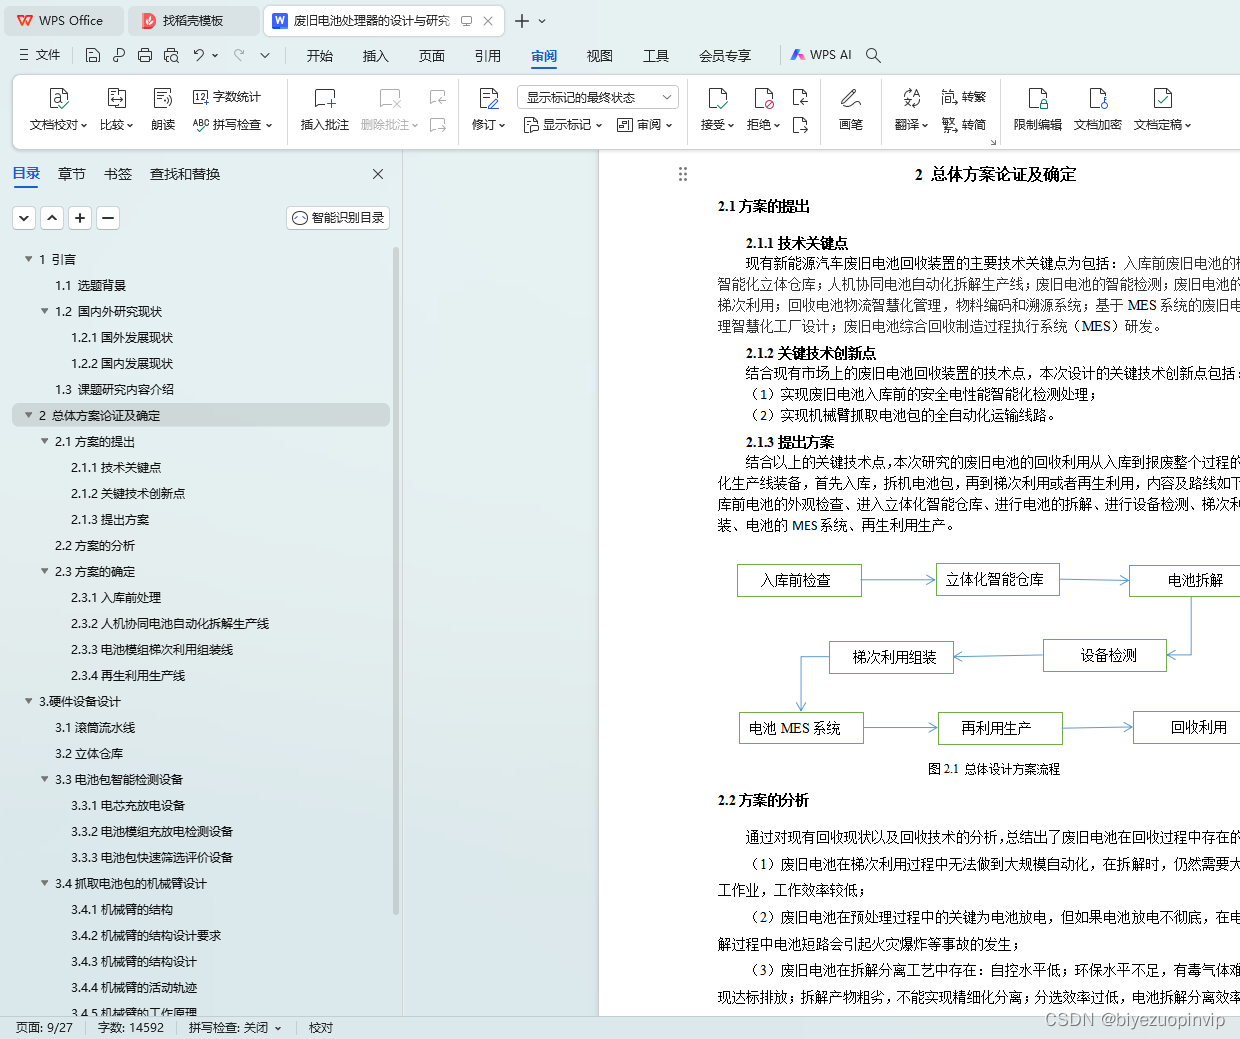Open 限制编辑 restrict editing

[x=1038, y=109]
